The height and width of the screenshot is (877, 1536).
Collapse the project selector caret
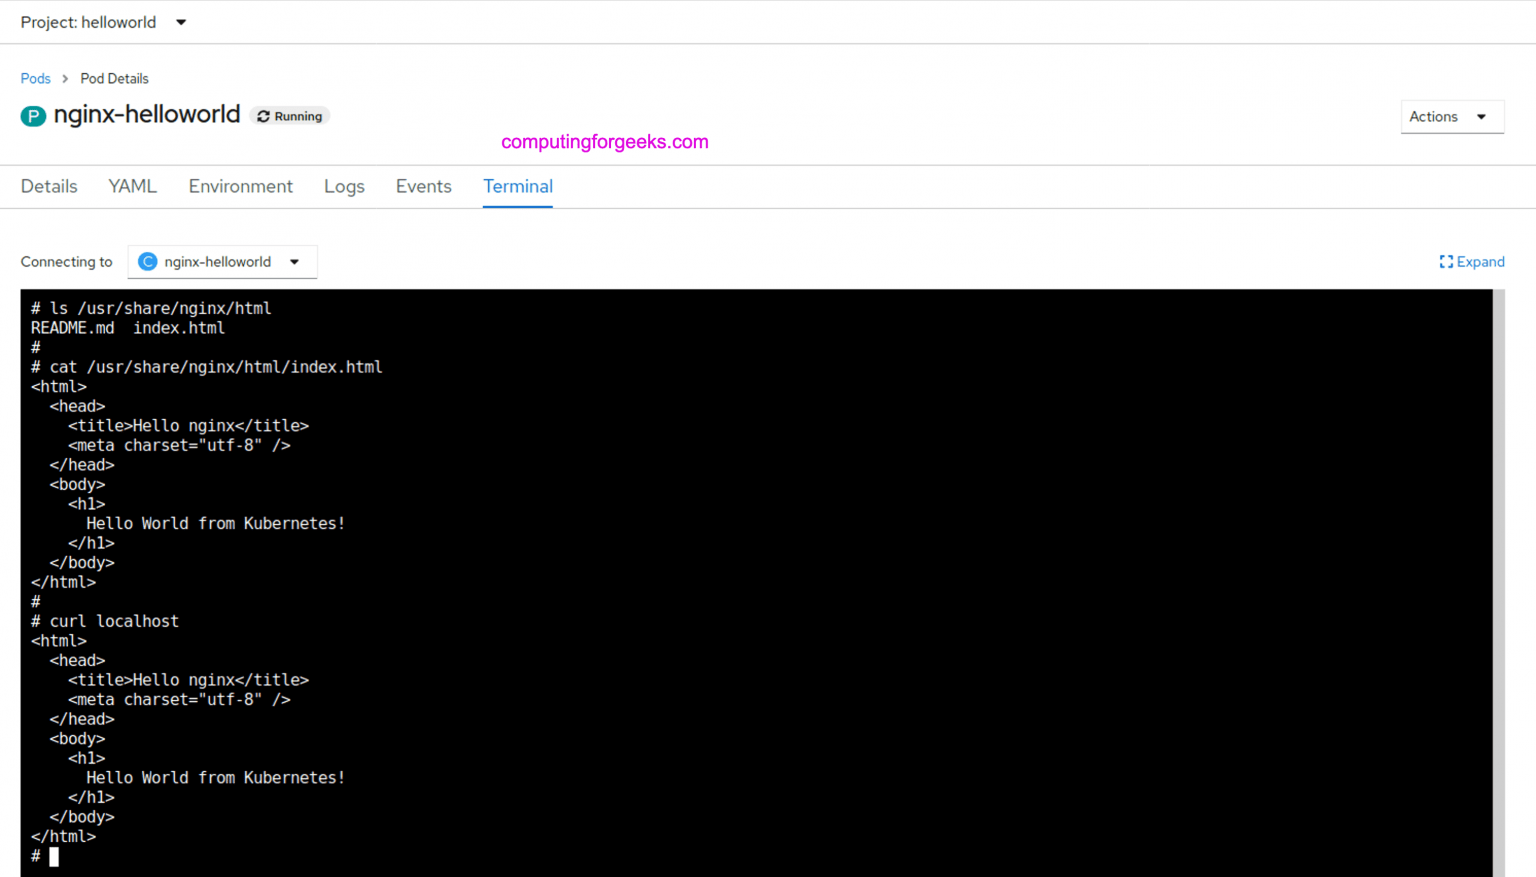click(x=180, y=22)
